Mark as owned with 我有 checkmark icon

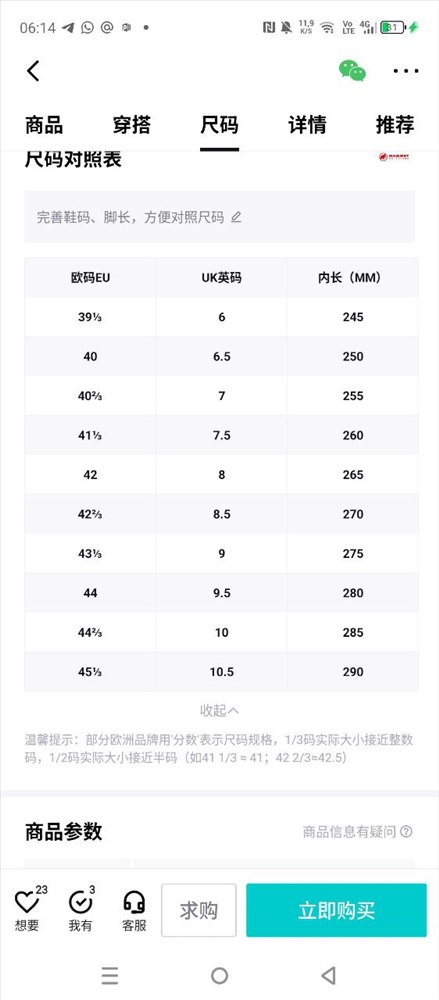pos(80,903)
